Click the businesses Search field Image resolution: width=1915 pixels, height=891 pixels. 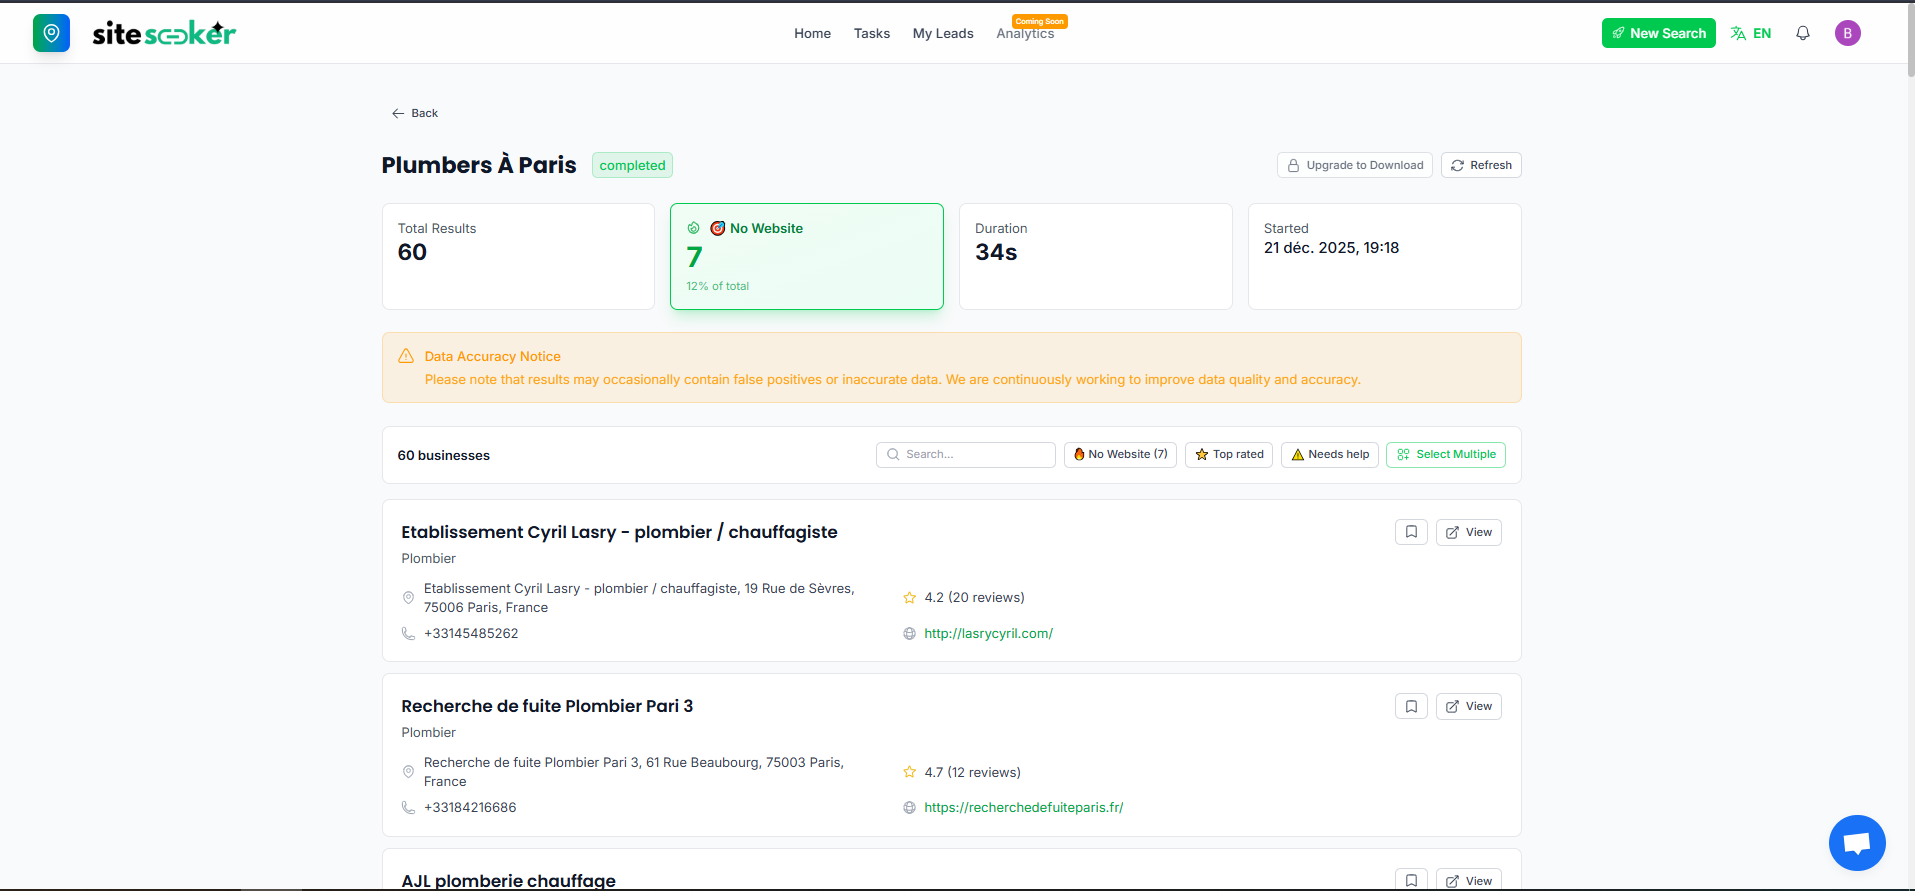[x=965, y=454]
